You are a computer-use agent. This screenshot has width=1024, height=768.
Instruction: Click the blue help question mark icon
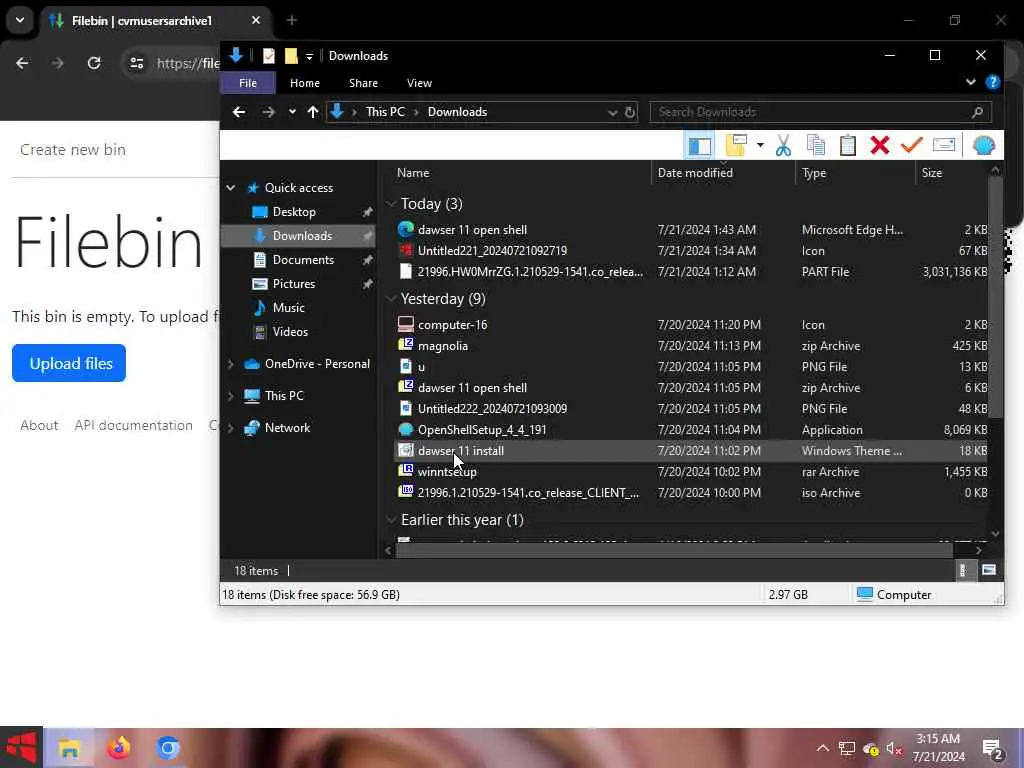993,82
